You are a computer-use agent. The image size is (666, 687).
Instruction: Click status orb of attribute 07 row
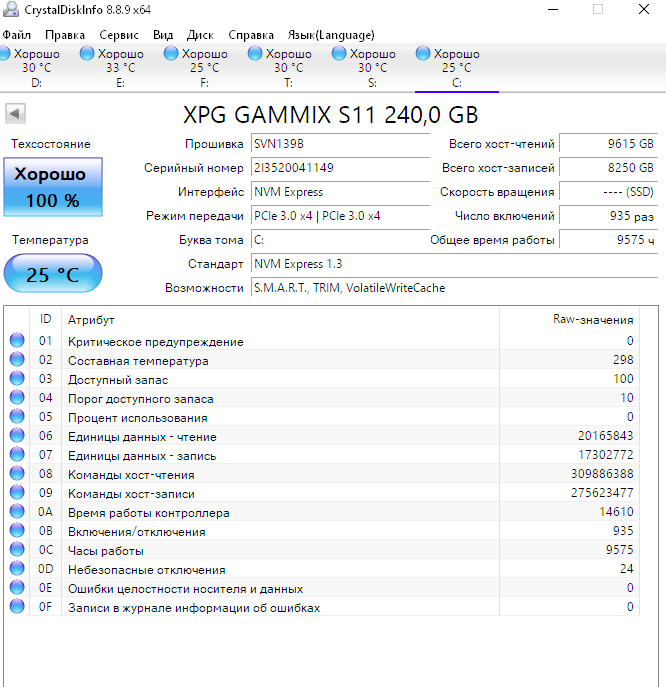point(17,454)
